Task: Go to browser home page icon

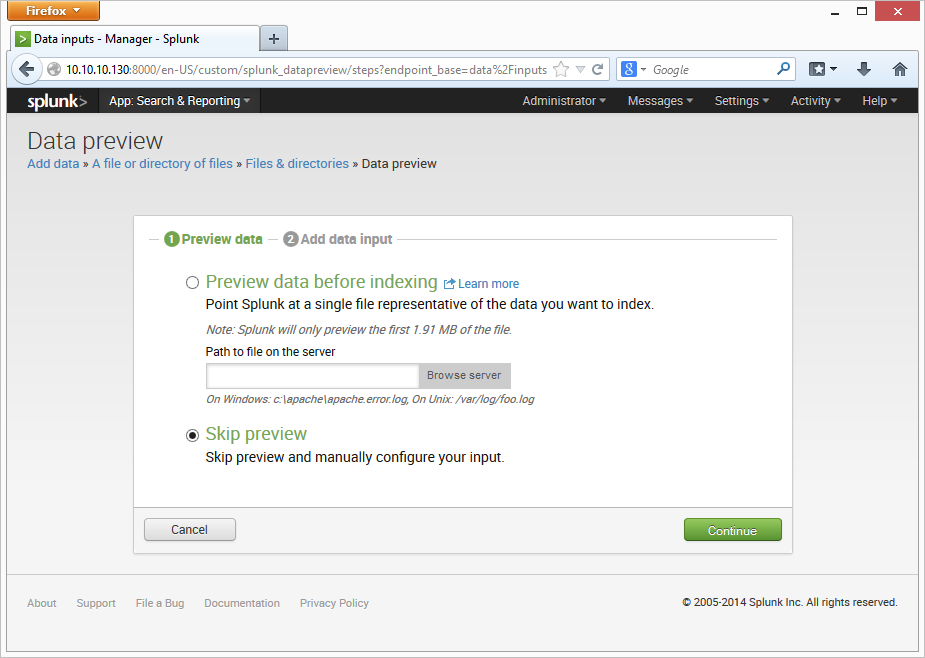Action: (x=899, y=70)
